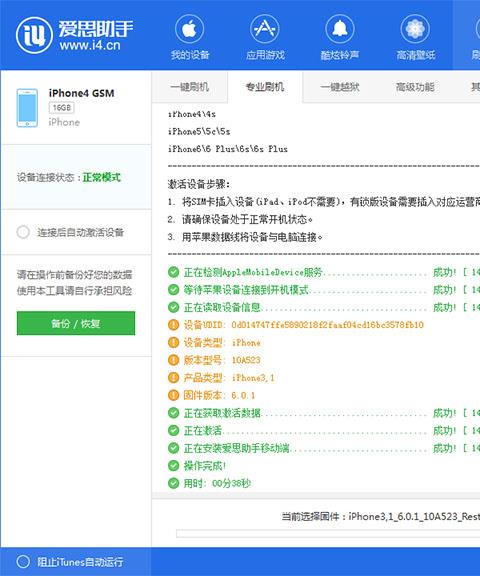Click orange warning icon beside 固件版本
Viewport: 480px width, 576px height.
pos(173,395)
